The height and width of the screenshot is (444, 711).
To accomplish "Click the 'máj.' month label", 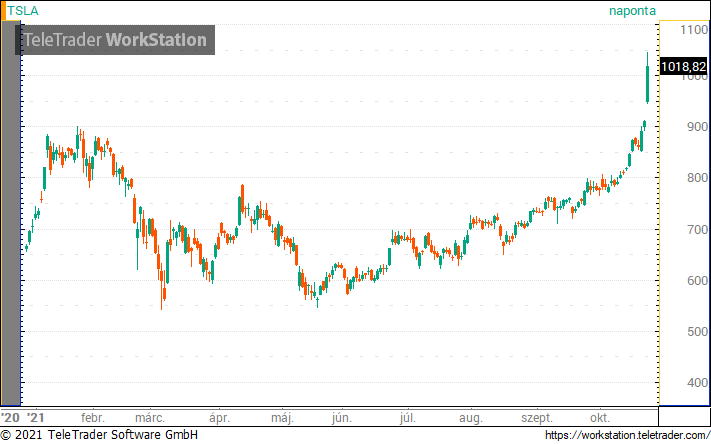I will 282,418.
